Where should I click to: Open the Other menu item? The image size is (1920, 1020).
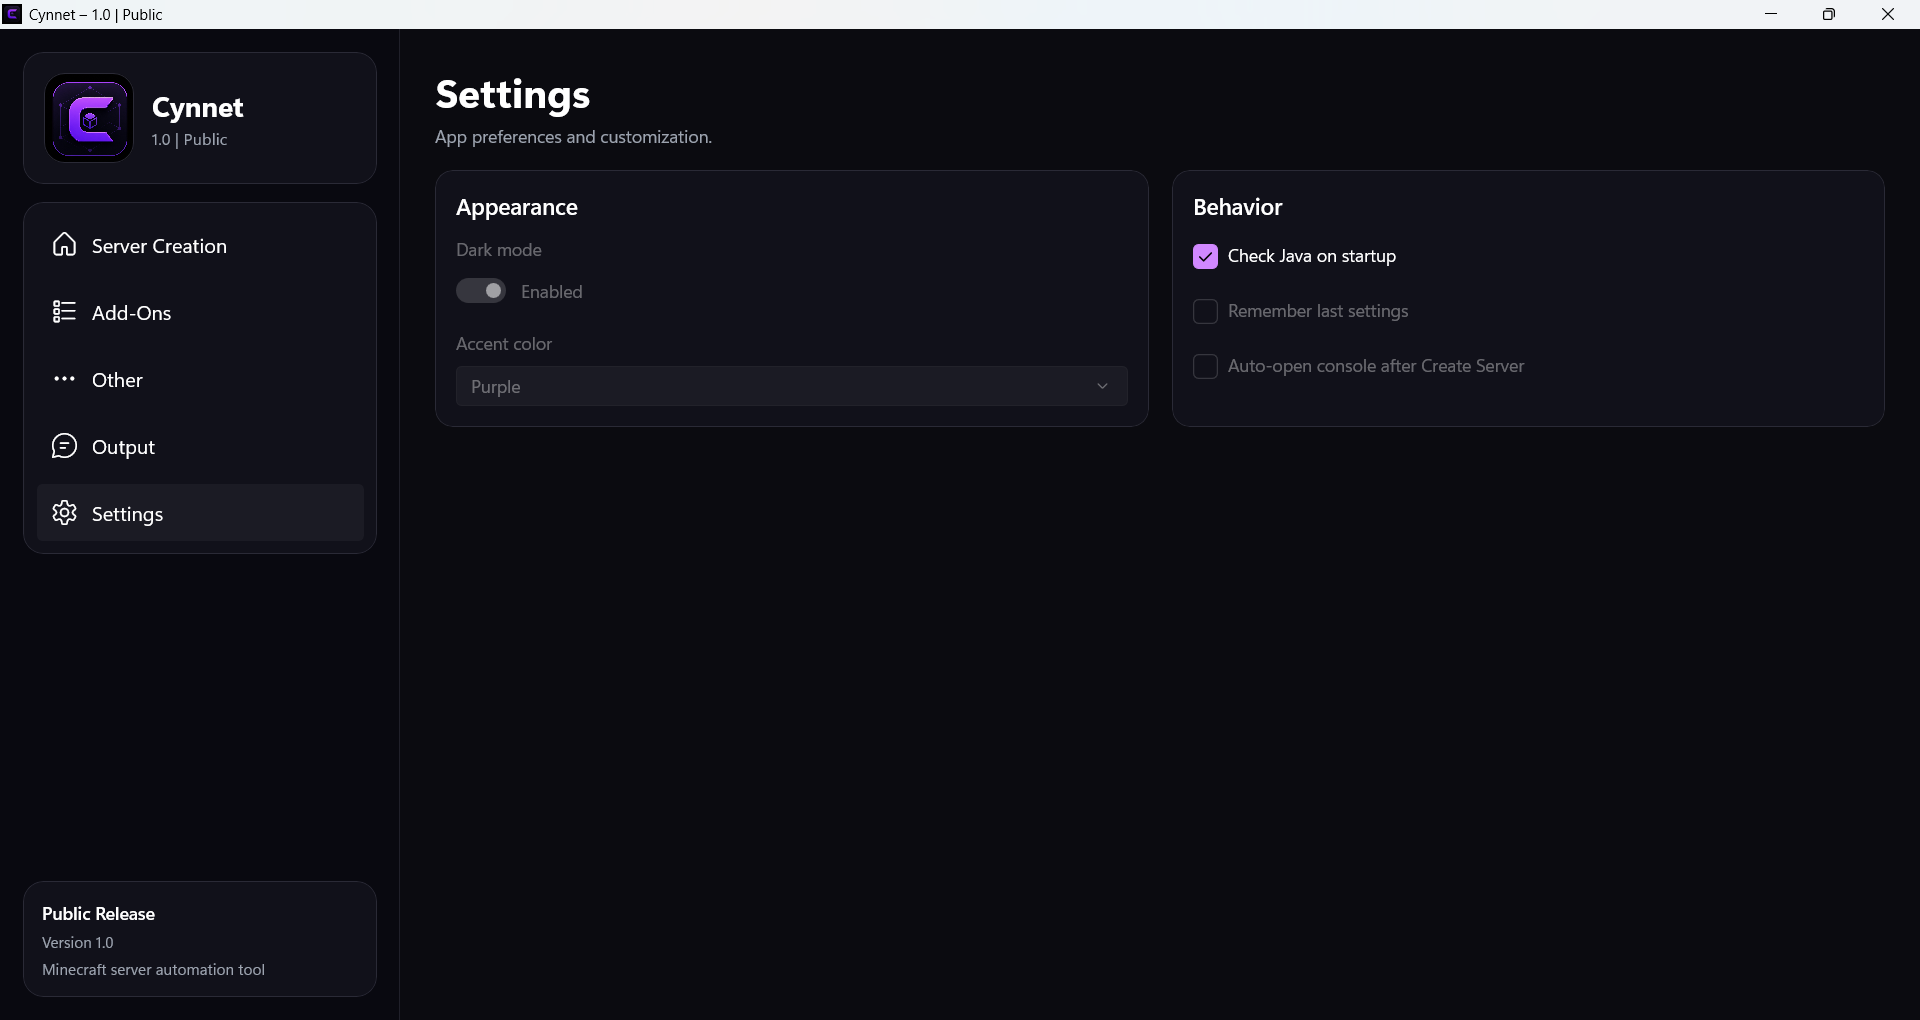click(x=200, y=380)
